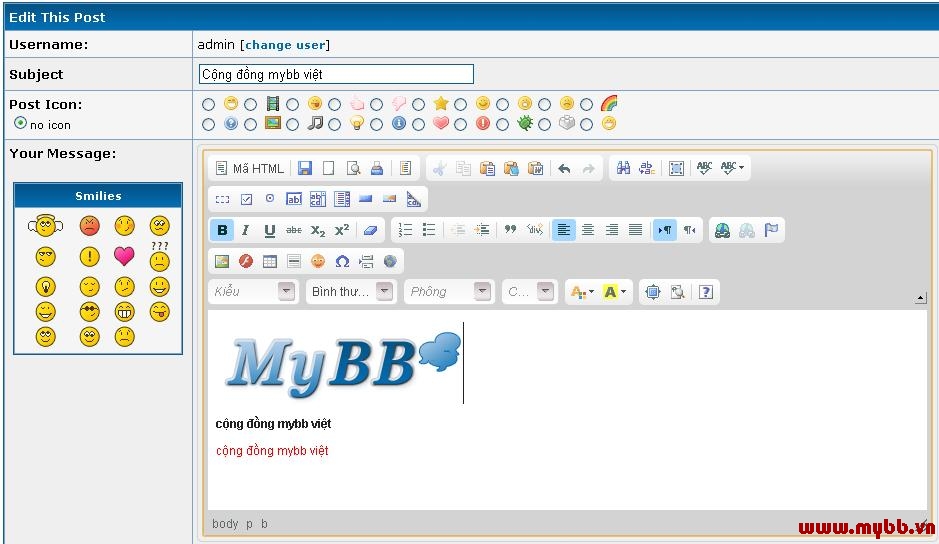This screenshot has width=939, height=544.
Task: Click the Paste from Word icon
Action: [535, 168]
